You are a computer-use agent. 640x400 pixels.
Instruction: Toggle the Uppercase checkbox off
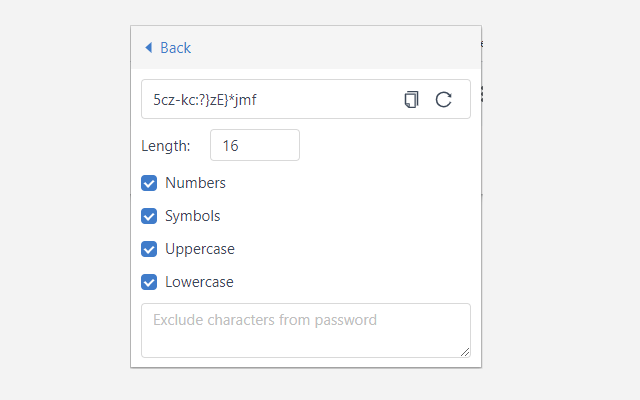[149, 249]
